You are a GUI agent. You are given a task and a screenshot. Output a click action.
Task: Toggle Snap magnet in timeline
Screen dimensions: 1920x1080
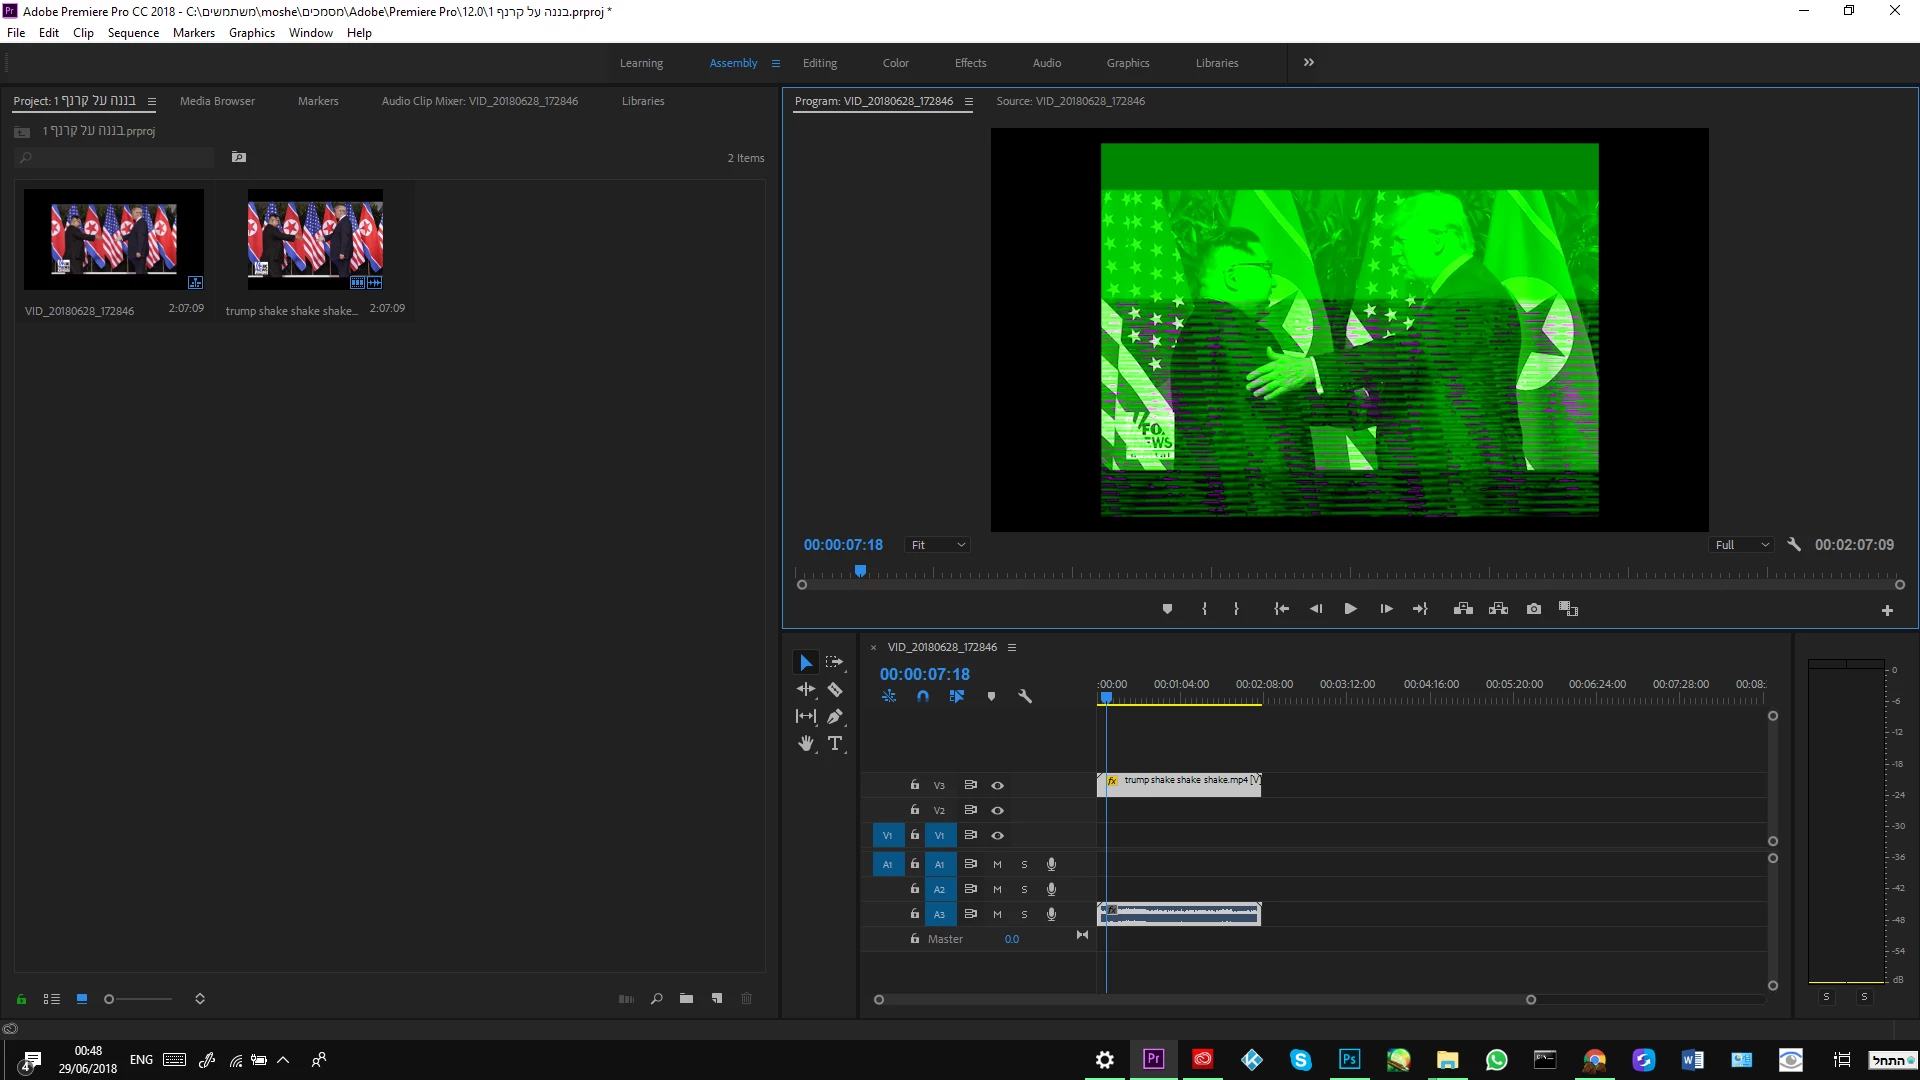923,697
